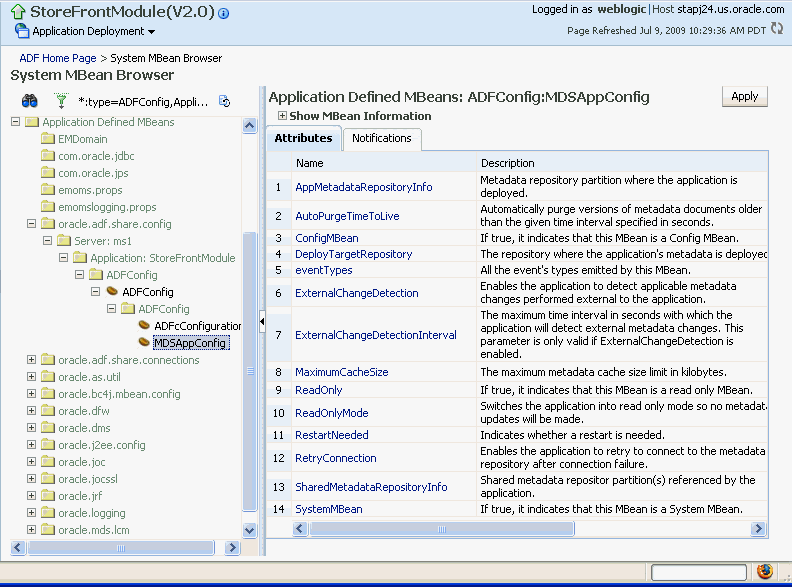Screen dimensions: 792x587
Task: Expand the oracle.as.util node
Action: [x=31, y=376]
